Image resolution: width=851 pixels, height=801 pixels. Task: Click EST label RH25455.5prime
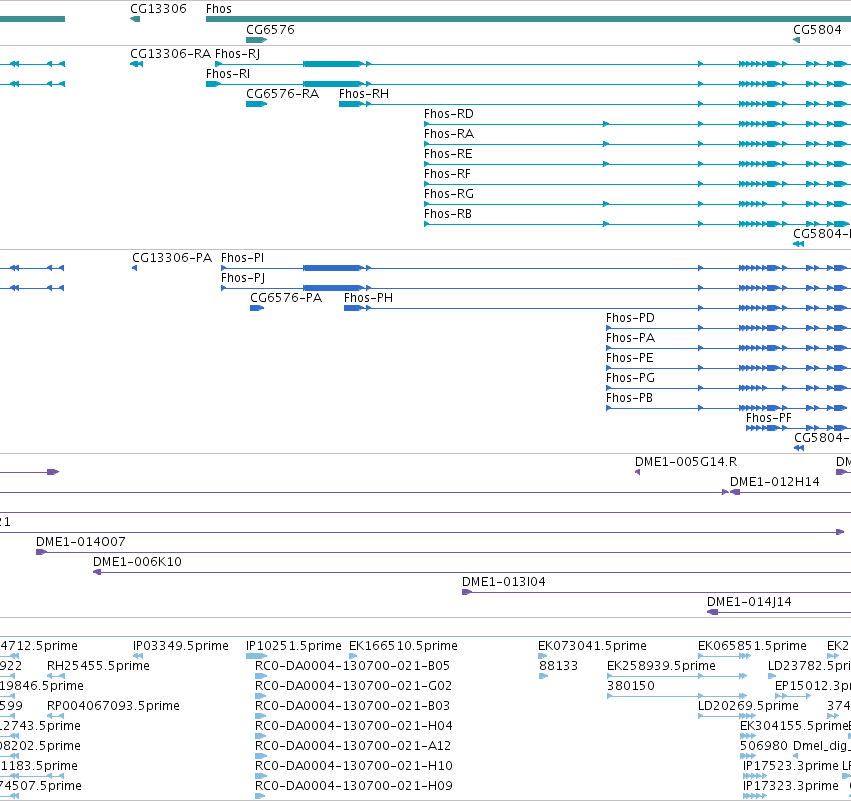click(x=98, y=666)
